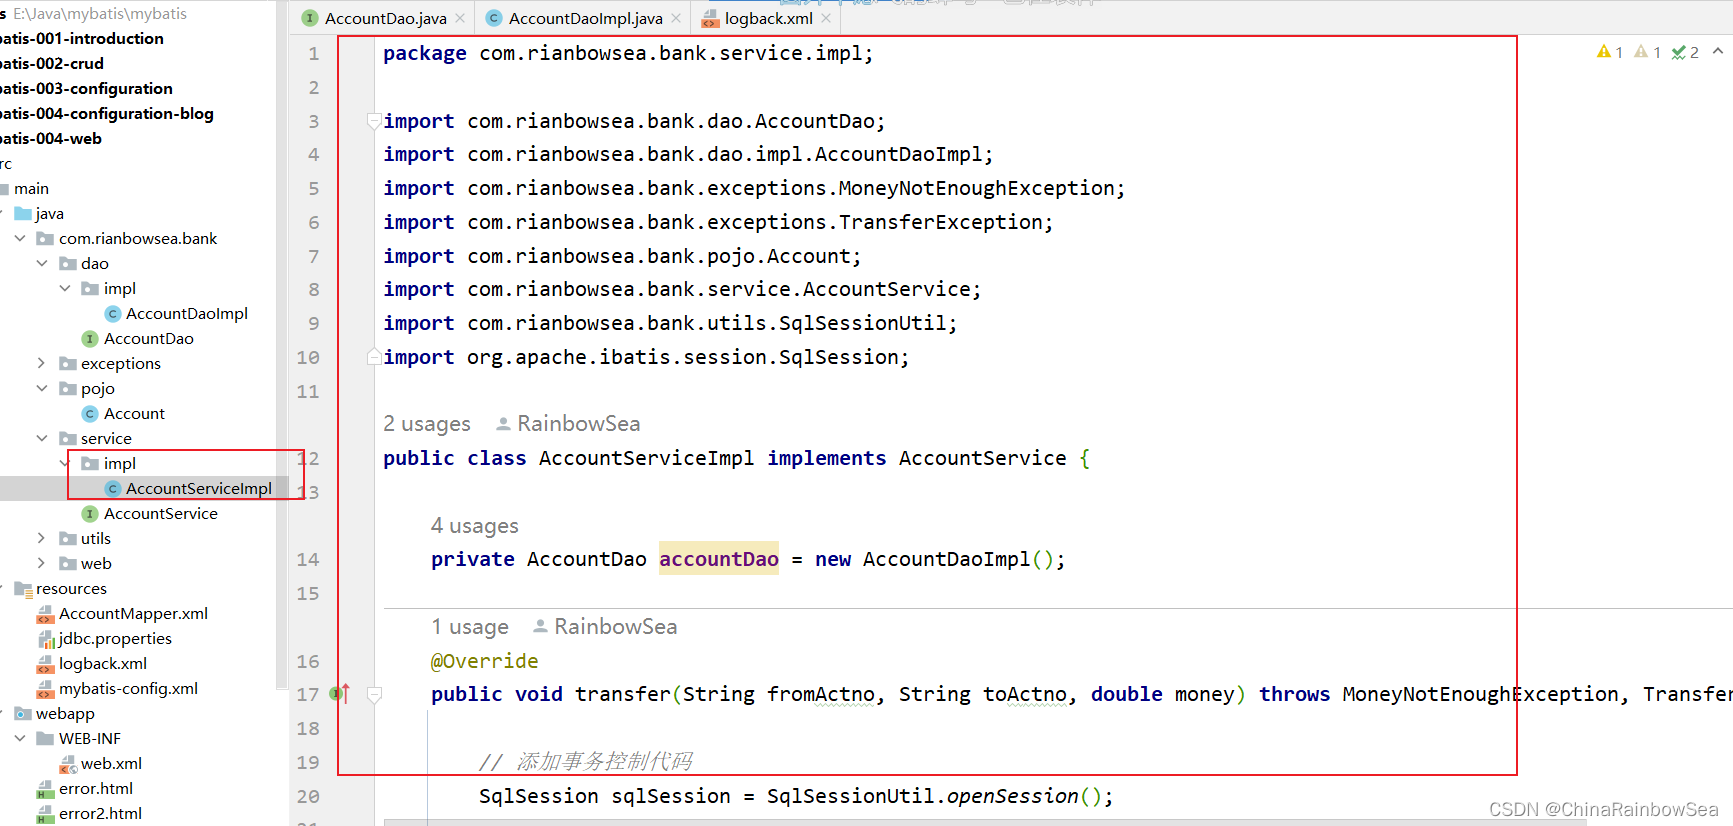The image size is (1733, 826).
Task: Click the '4 usages' hint above accountDao
Action: [475, 526]
